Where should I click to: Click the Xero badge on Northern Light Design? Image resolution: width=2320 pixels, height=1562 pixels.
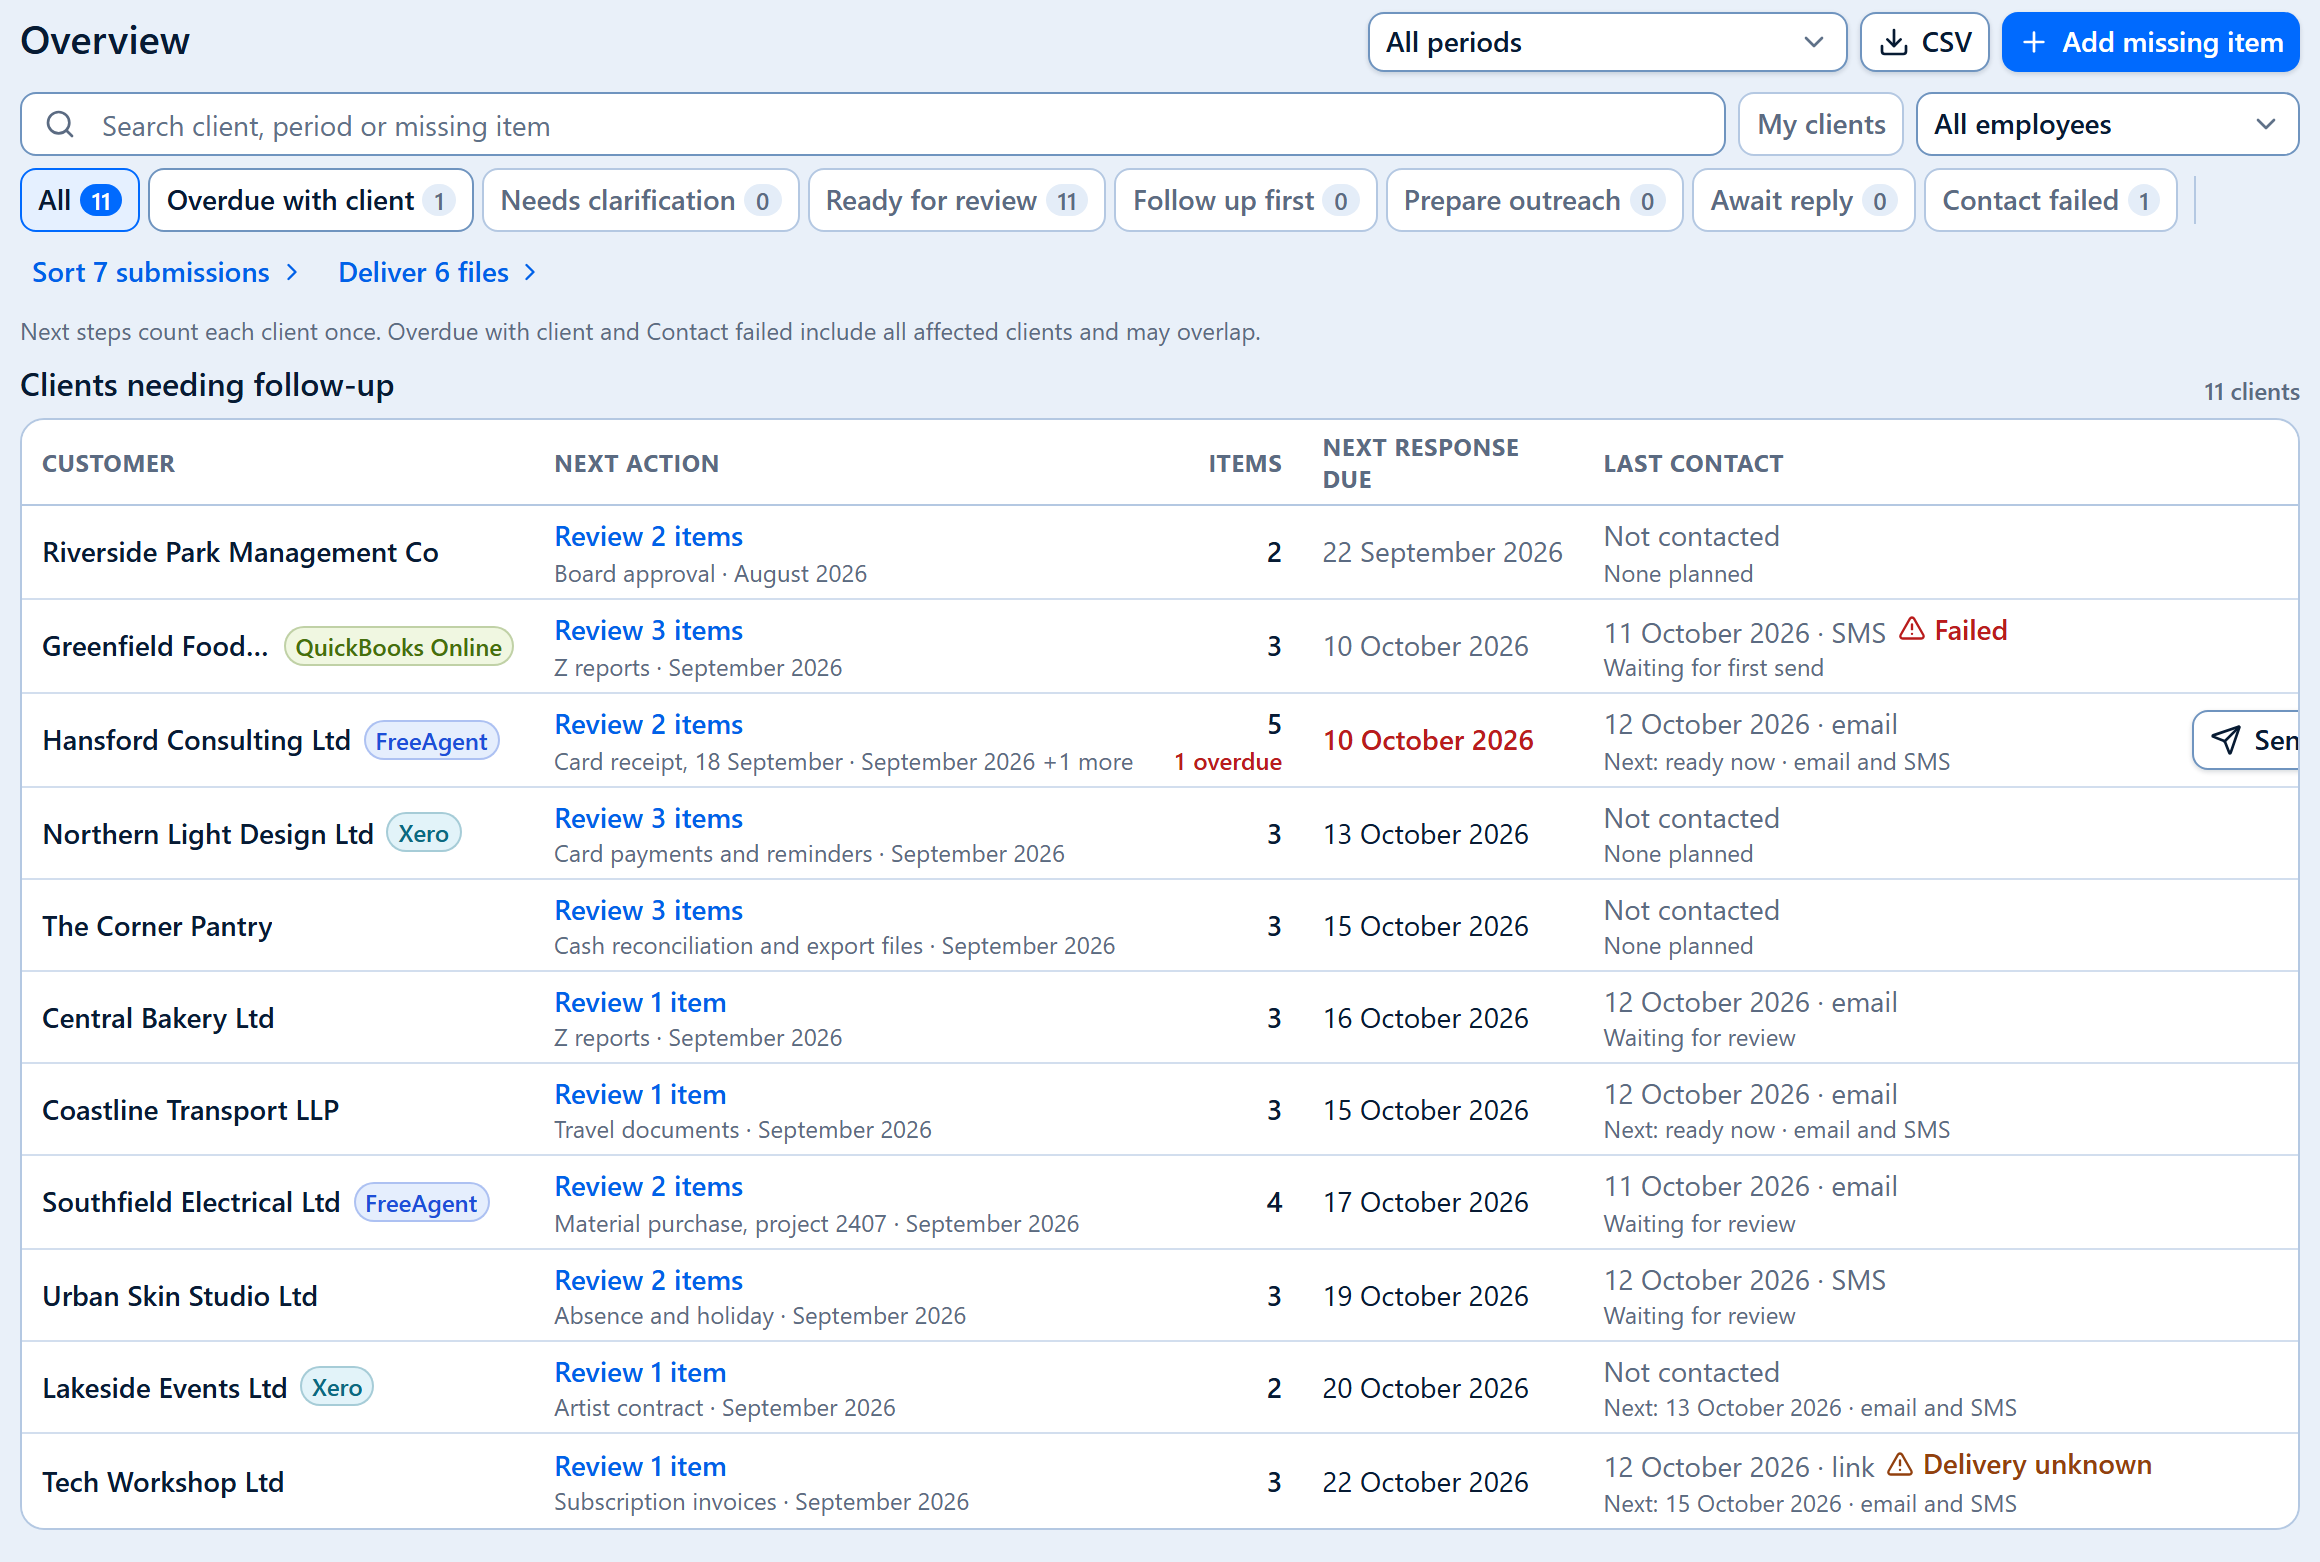click(x=423, y=833)
